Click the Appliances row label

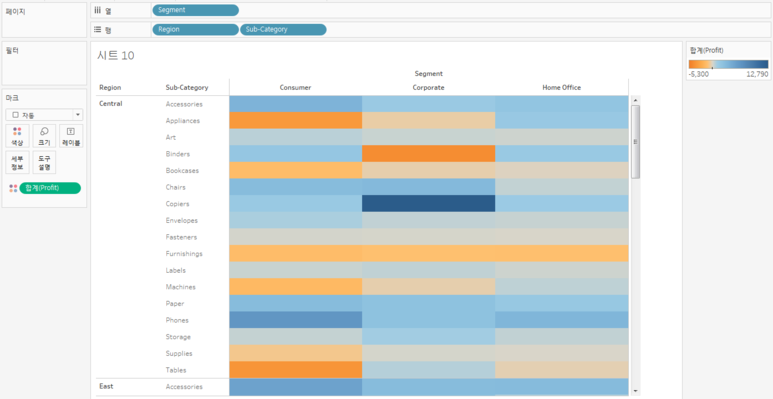tap(182, 121)
